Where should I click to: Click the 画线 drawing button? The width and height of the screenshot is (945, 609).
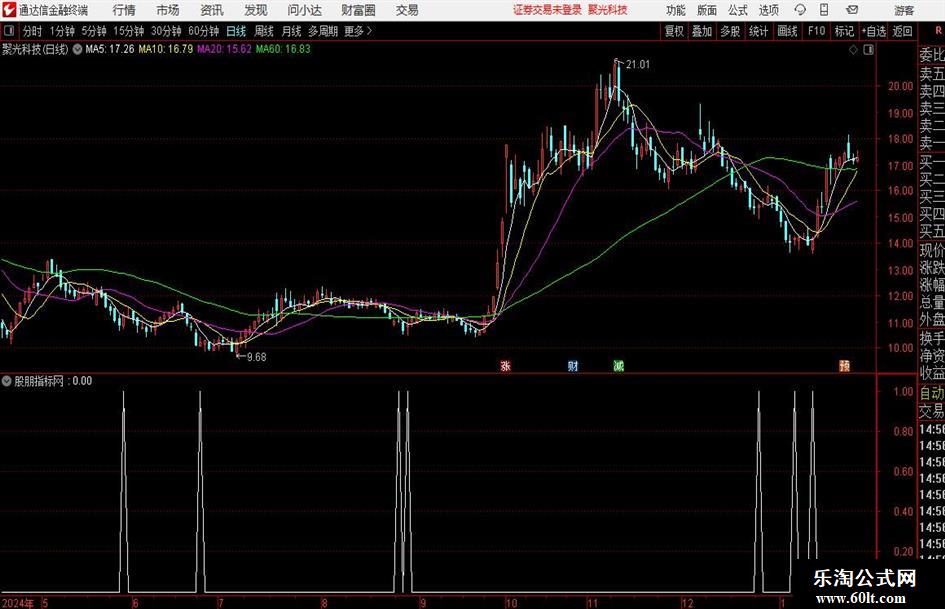787,31
